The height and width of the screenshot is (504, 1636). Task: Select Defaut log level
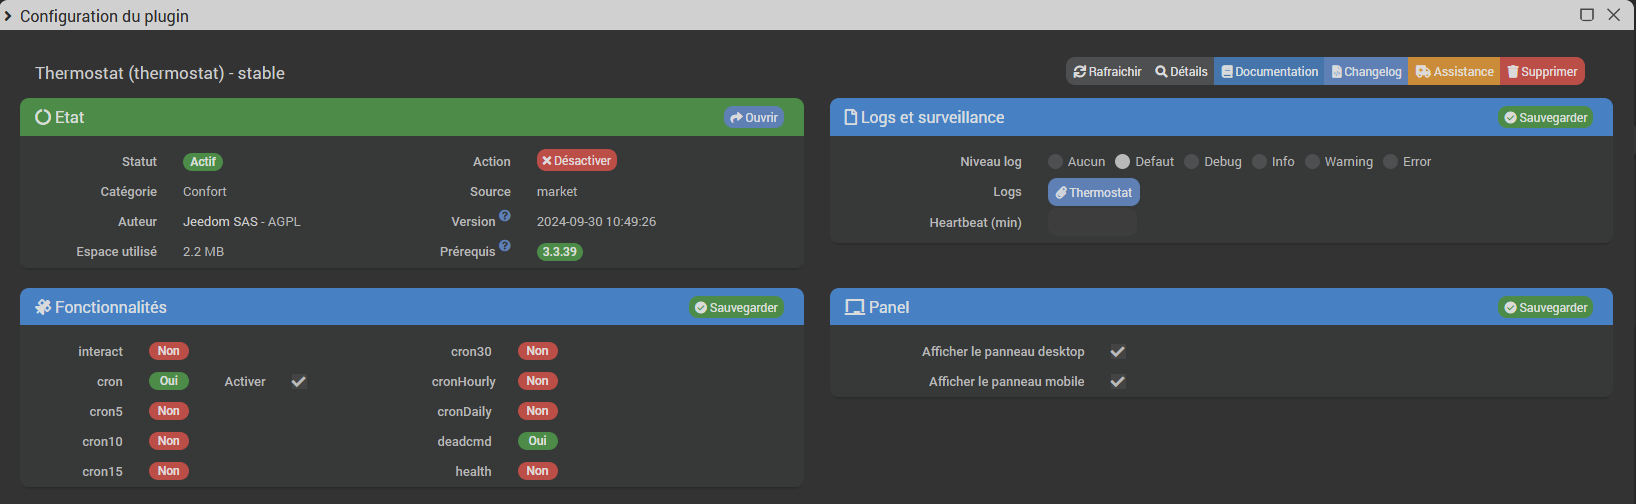point(1122,161)
